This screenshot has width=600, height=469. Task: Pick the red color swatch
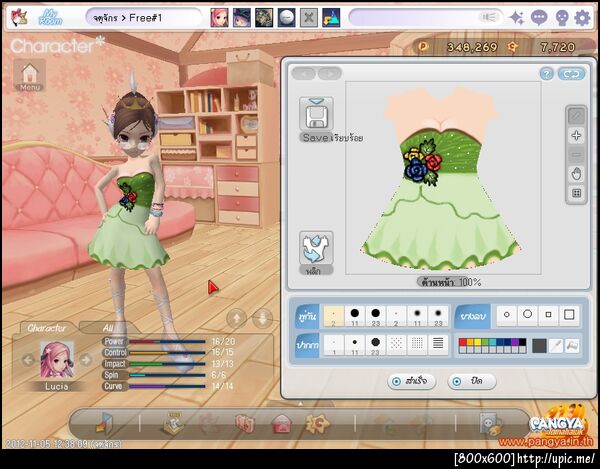pyautogui.click(x=463, y=342)
